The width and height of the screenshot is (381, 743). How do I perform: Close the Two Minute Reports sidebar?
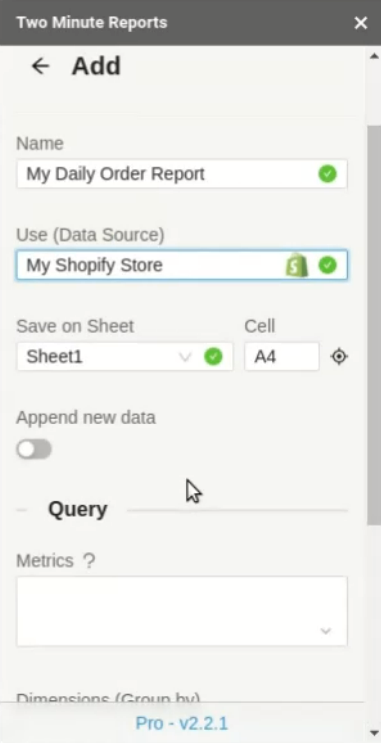pyautogui.click(x=361, y=23)
